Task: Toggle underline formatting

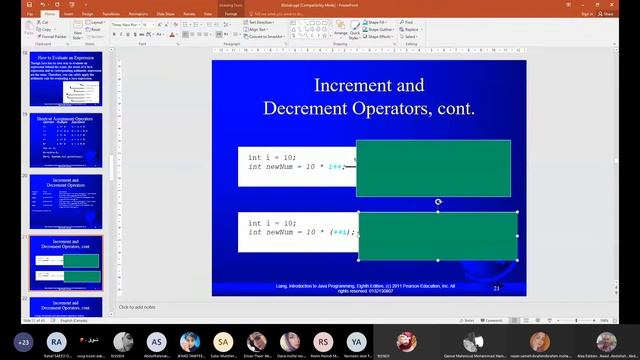Action: point(128,35)
